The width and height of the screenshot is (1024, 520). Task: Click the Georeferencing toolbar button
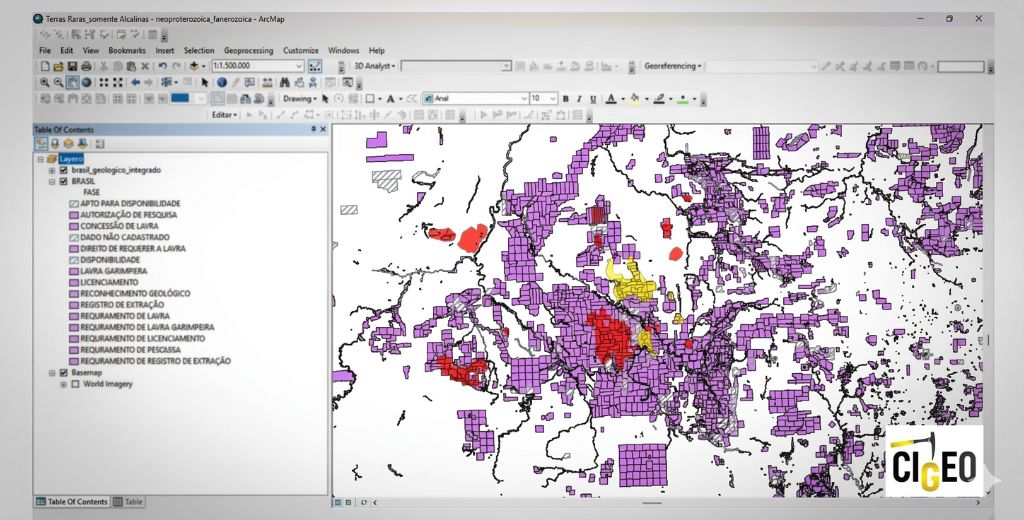point(672,66)
